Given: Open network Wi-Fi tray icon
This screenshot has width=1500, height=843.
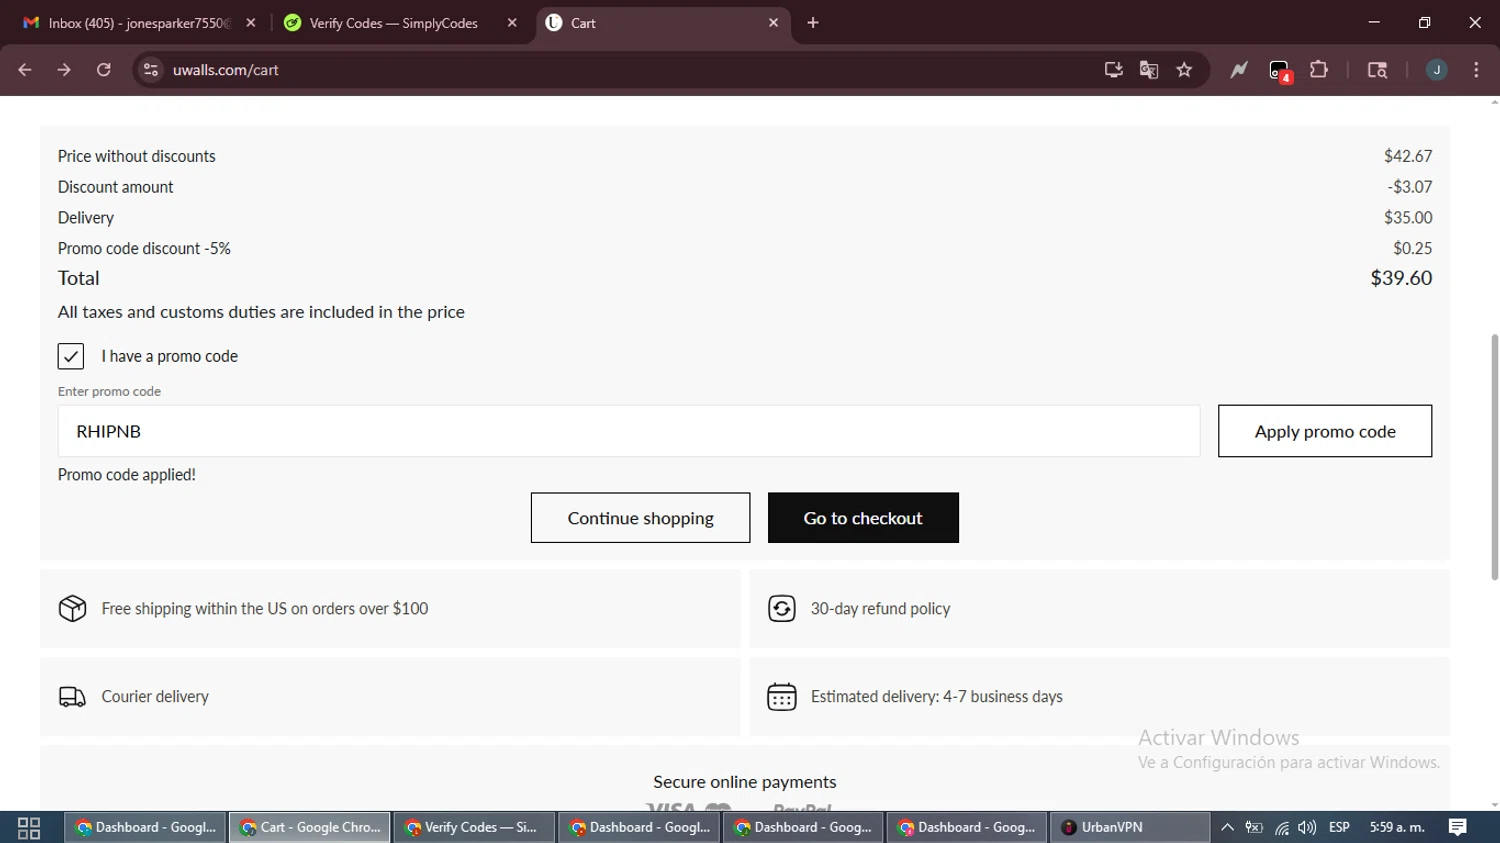Looking at the screenshot, I should coord(1281,828).
